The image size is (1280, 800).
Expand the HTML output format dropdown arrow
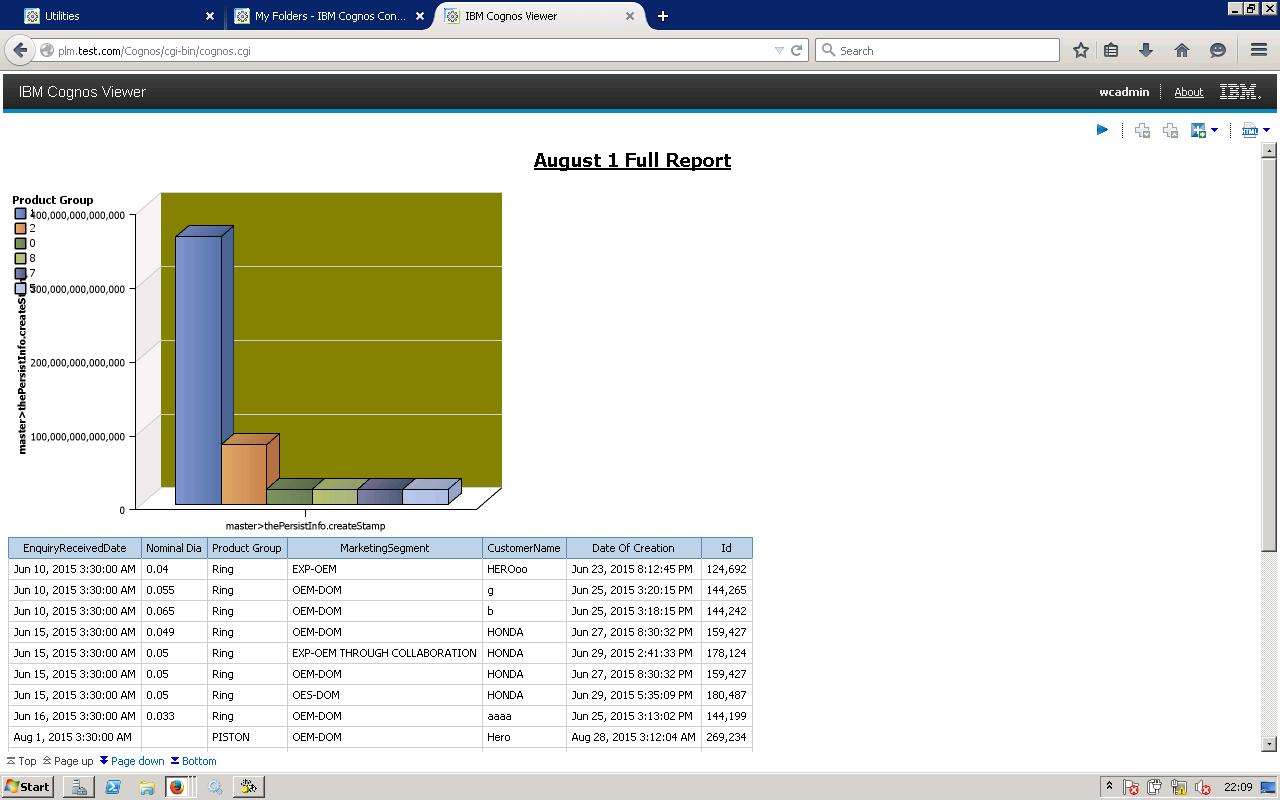click(x=1266, y=130)
